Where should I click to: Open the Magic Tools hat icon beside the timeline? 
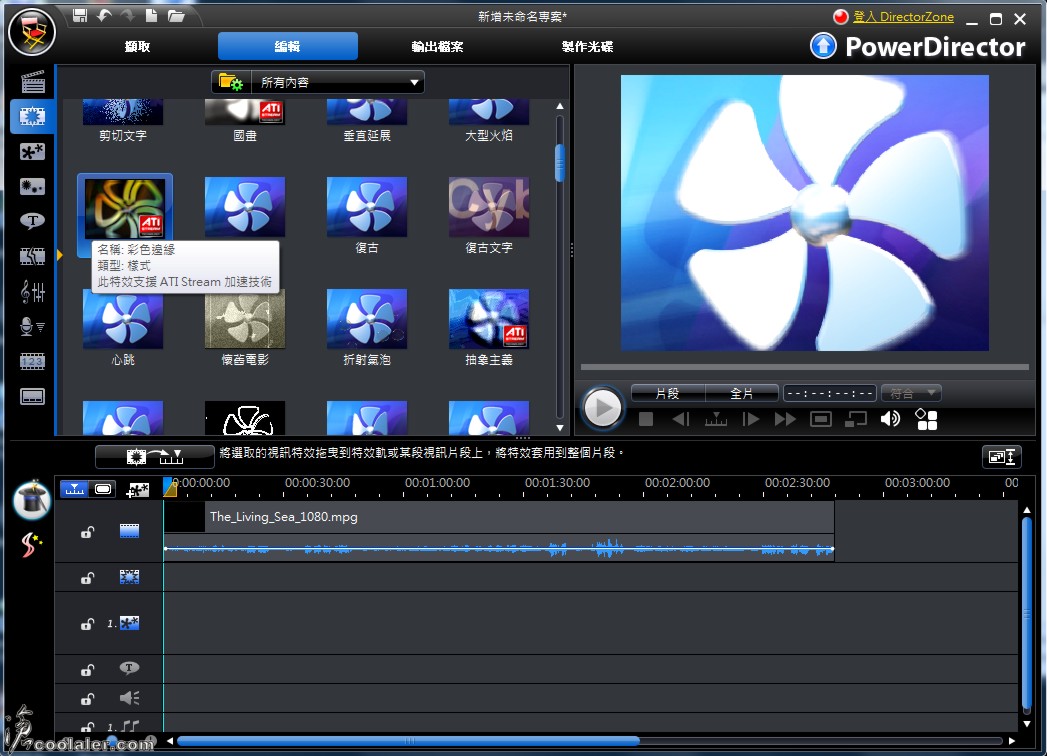coord(31,500)
